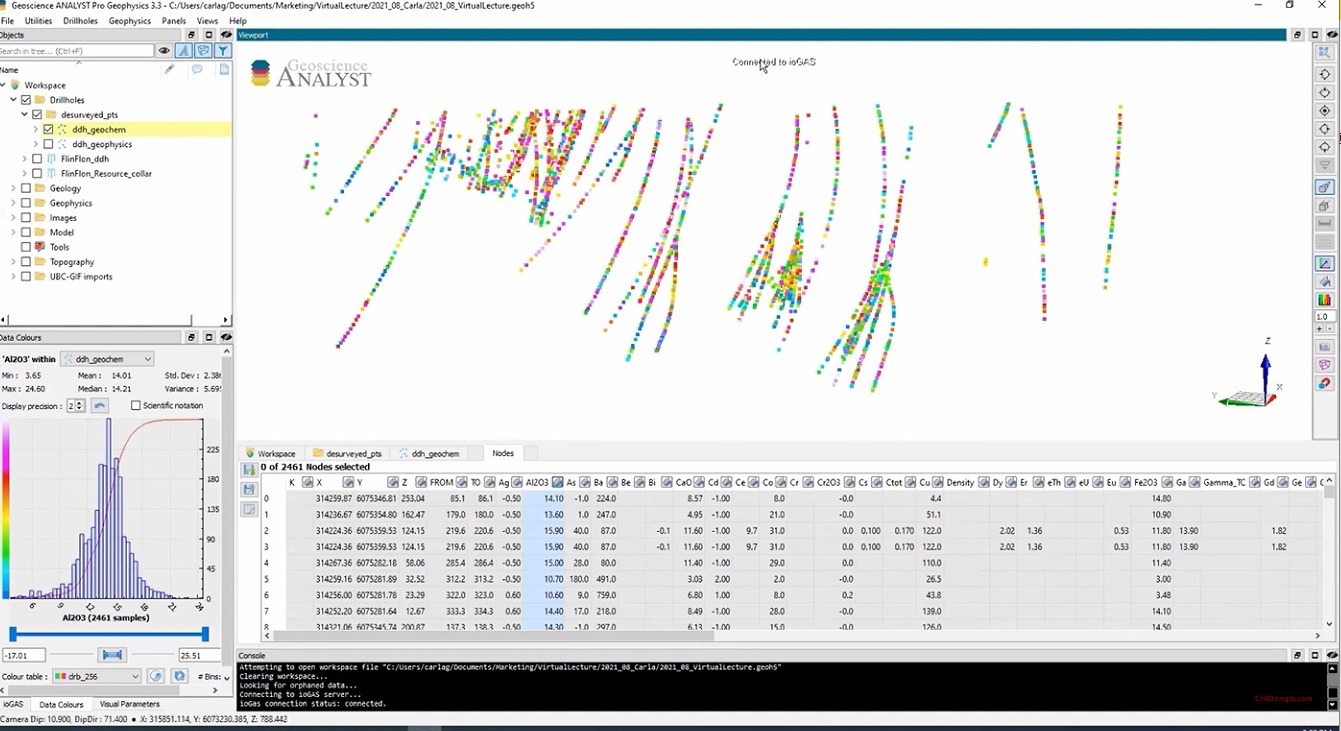
Task: Open the filter icon in the Objects panel
Action: click(x=222, y=50)
